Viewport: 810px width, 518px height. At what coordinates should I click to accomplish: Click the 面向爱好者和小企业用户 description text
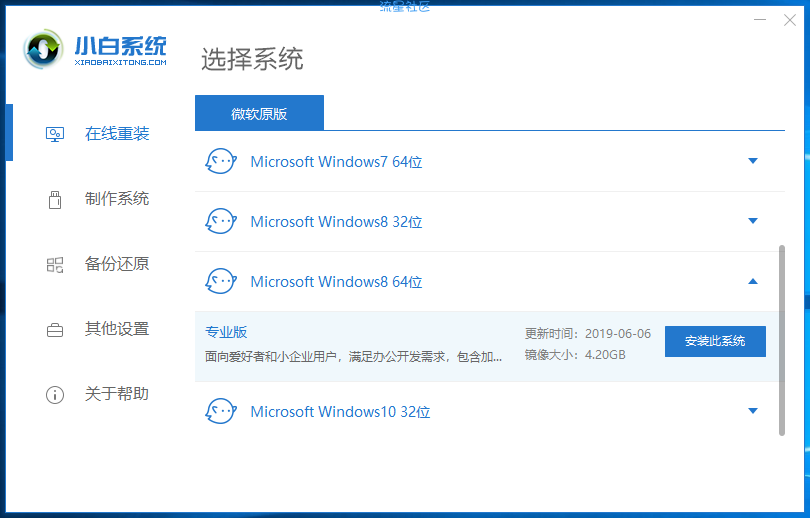(x=353, y=357)
